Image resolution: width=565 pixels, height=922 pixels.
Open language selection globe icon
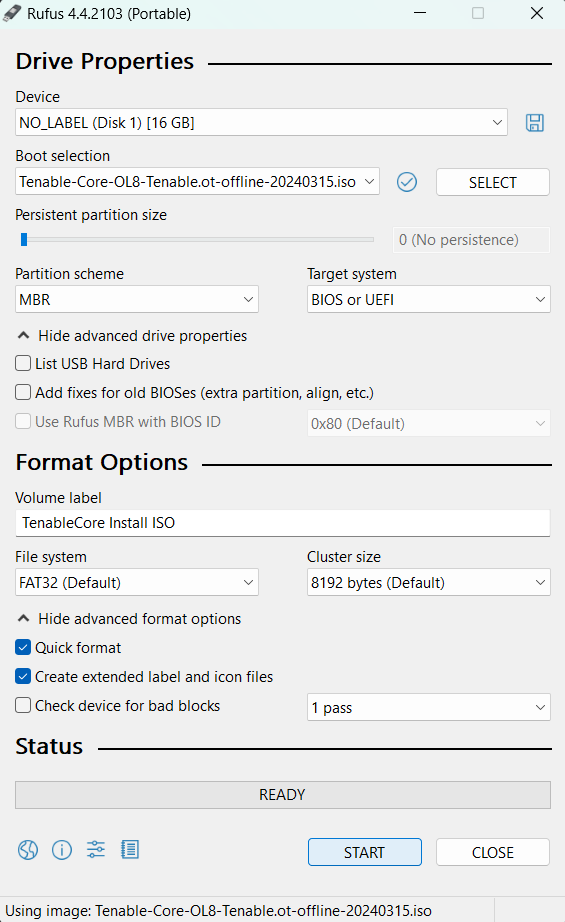point(28,850)
